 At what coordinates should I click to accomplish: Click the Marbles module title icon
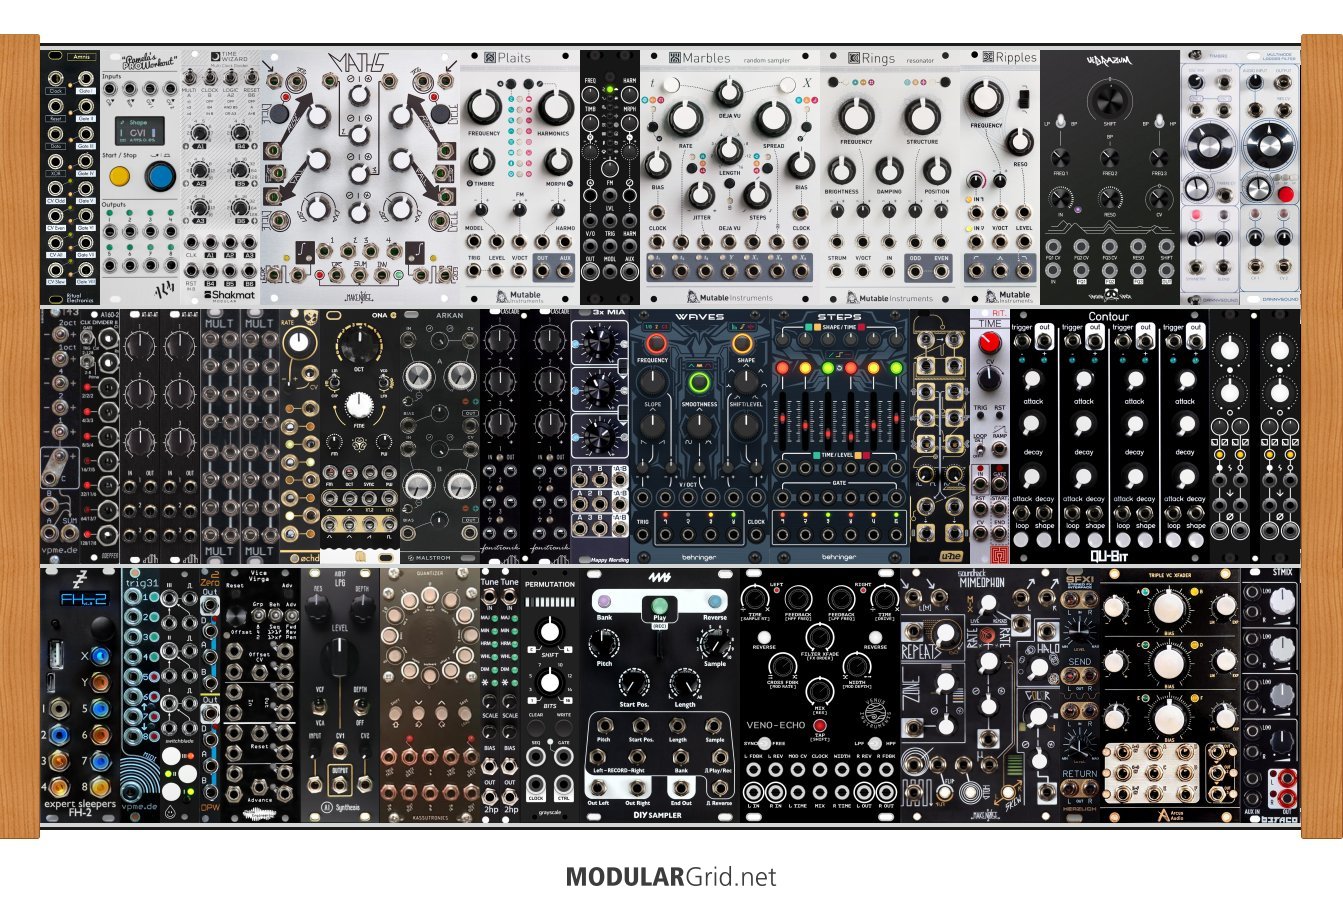point(676,58)
